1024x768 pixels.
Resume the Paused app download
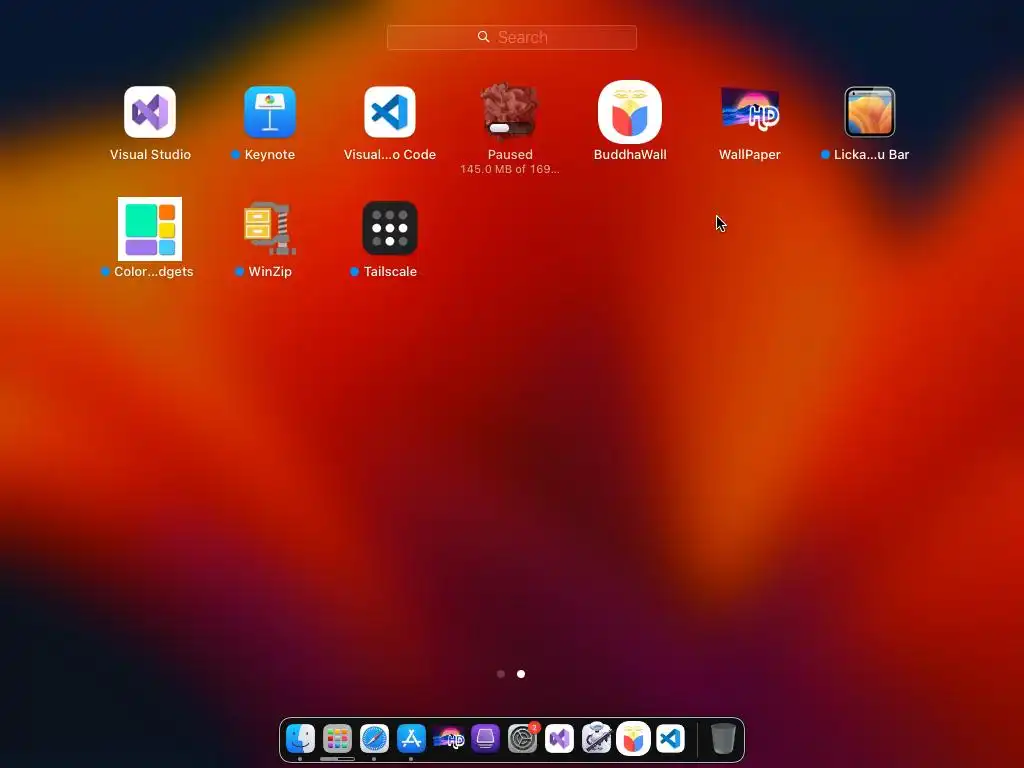(x=510, y=112)
